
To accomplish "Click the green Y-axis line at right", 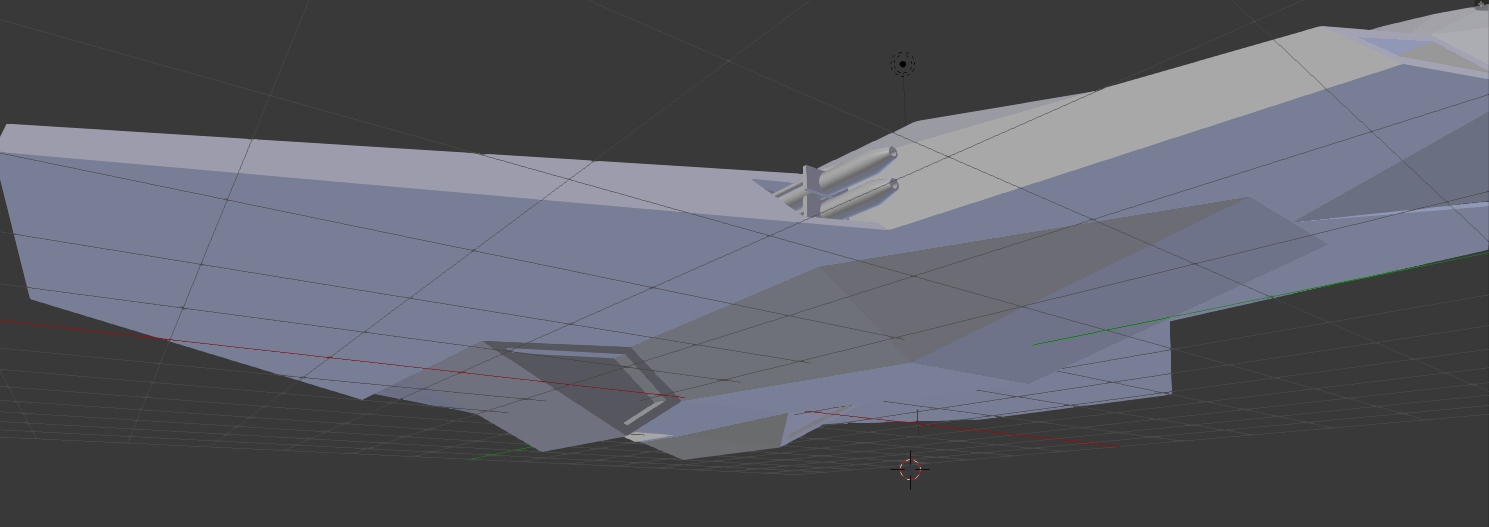I will click(x=1100, y=332).
